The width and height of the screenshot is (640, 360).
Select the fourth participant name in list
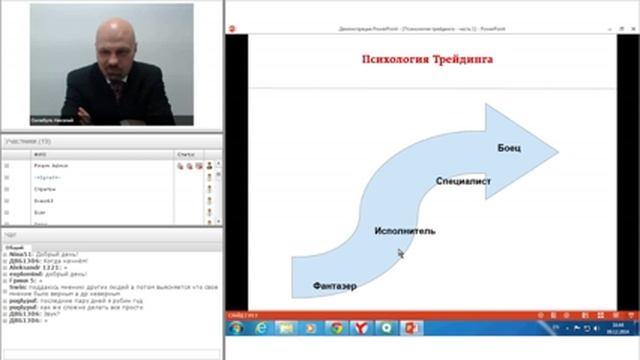click(x=44, y=201)
